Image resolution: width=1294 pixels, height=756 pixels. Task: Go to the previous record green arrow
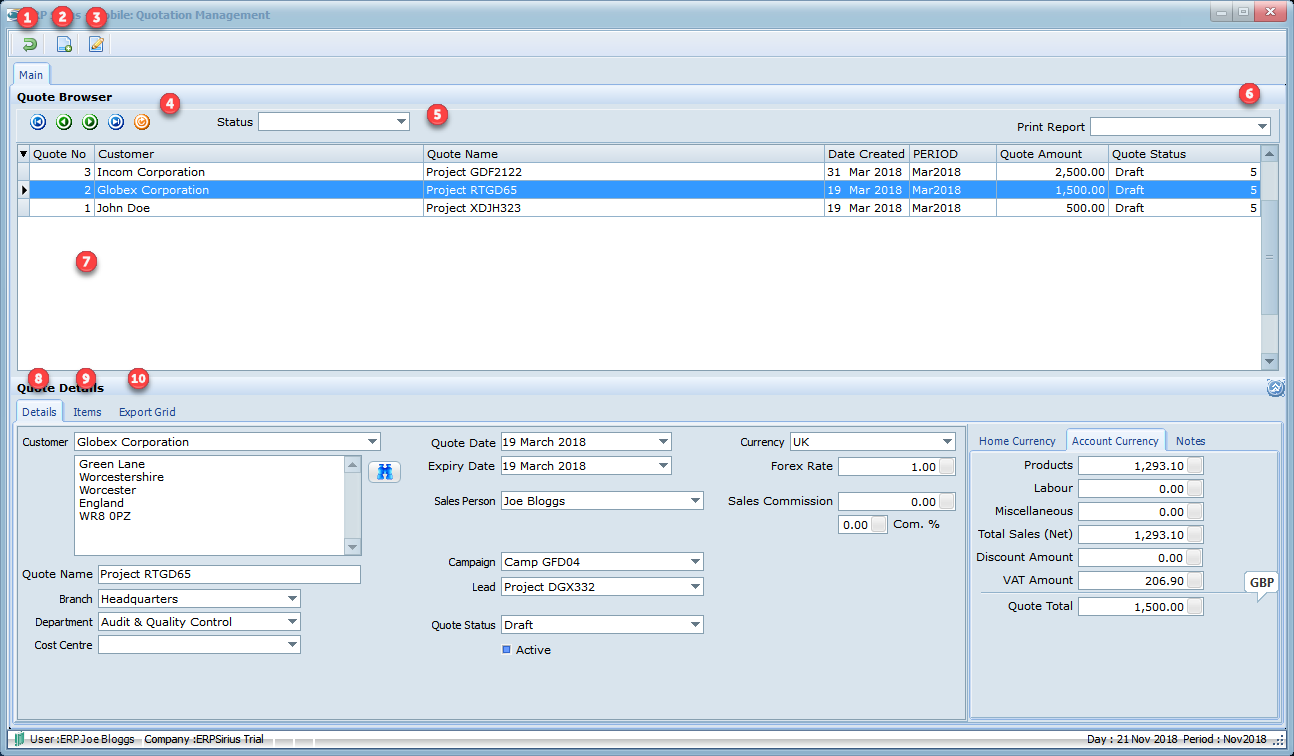64,122
